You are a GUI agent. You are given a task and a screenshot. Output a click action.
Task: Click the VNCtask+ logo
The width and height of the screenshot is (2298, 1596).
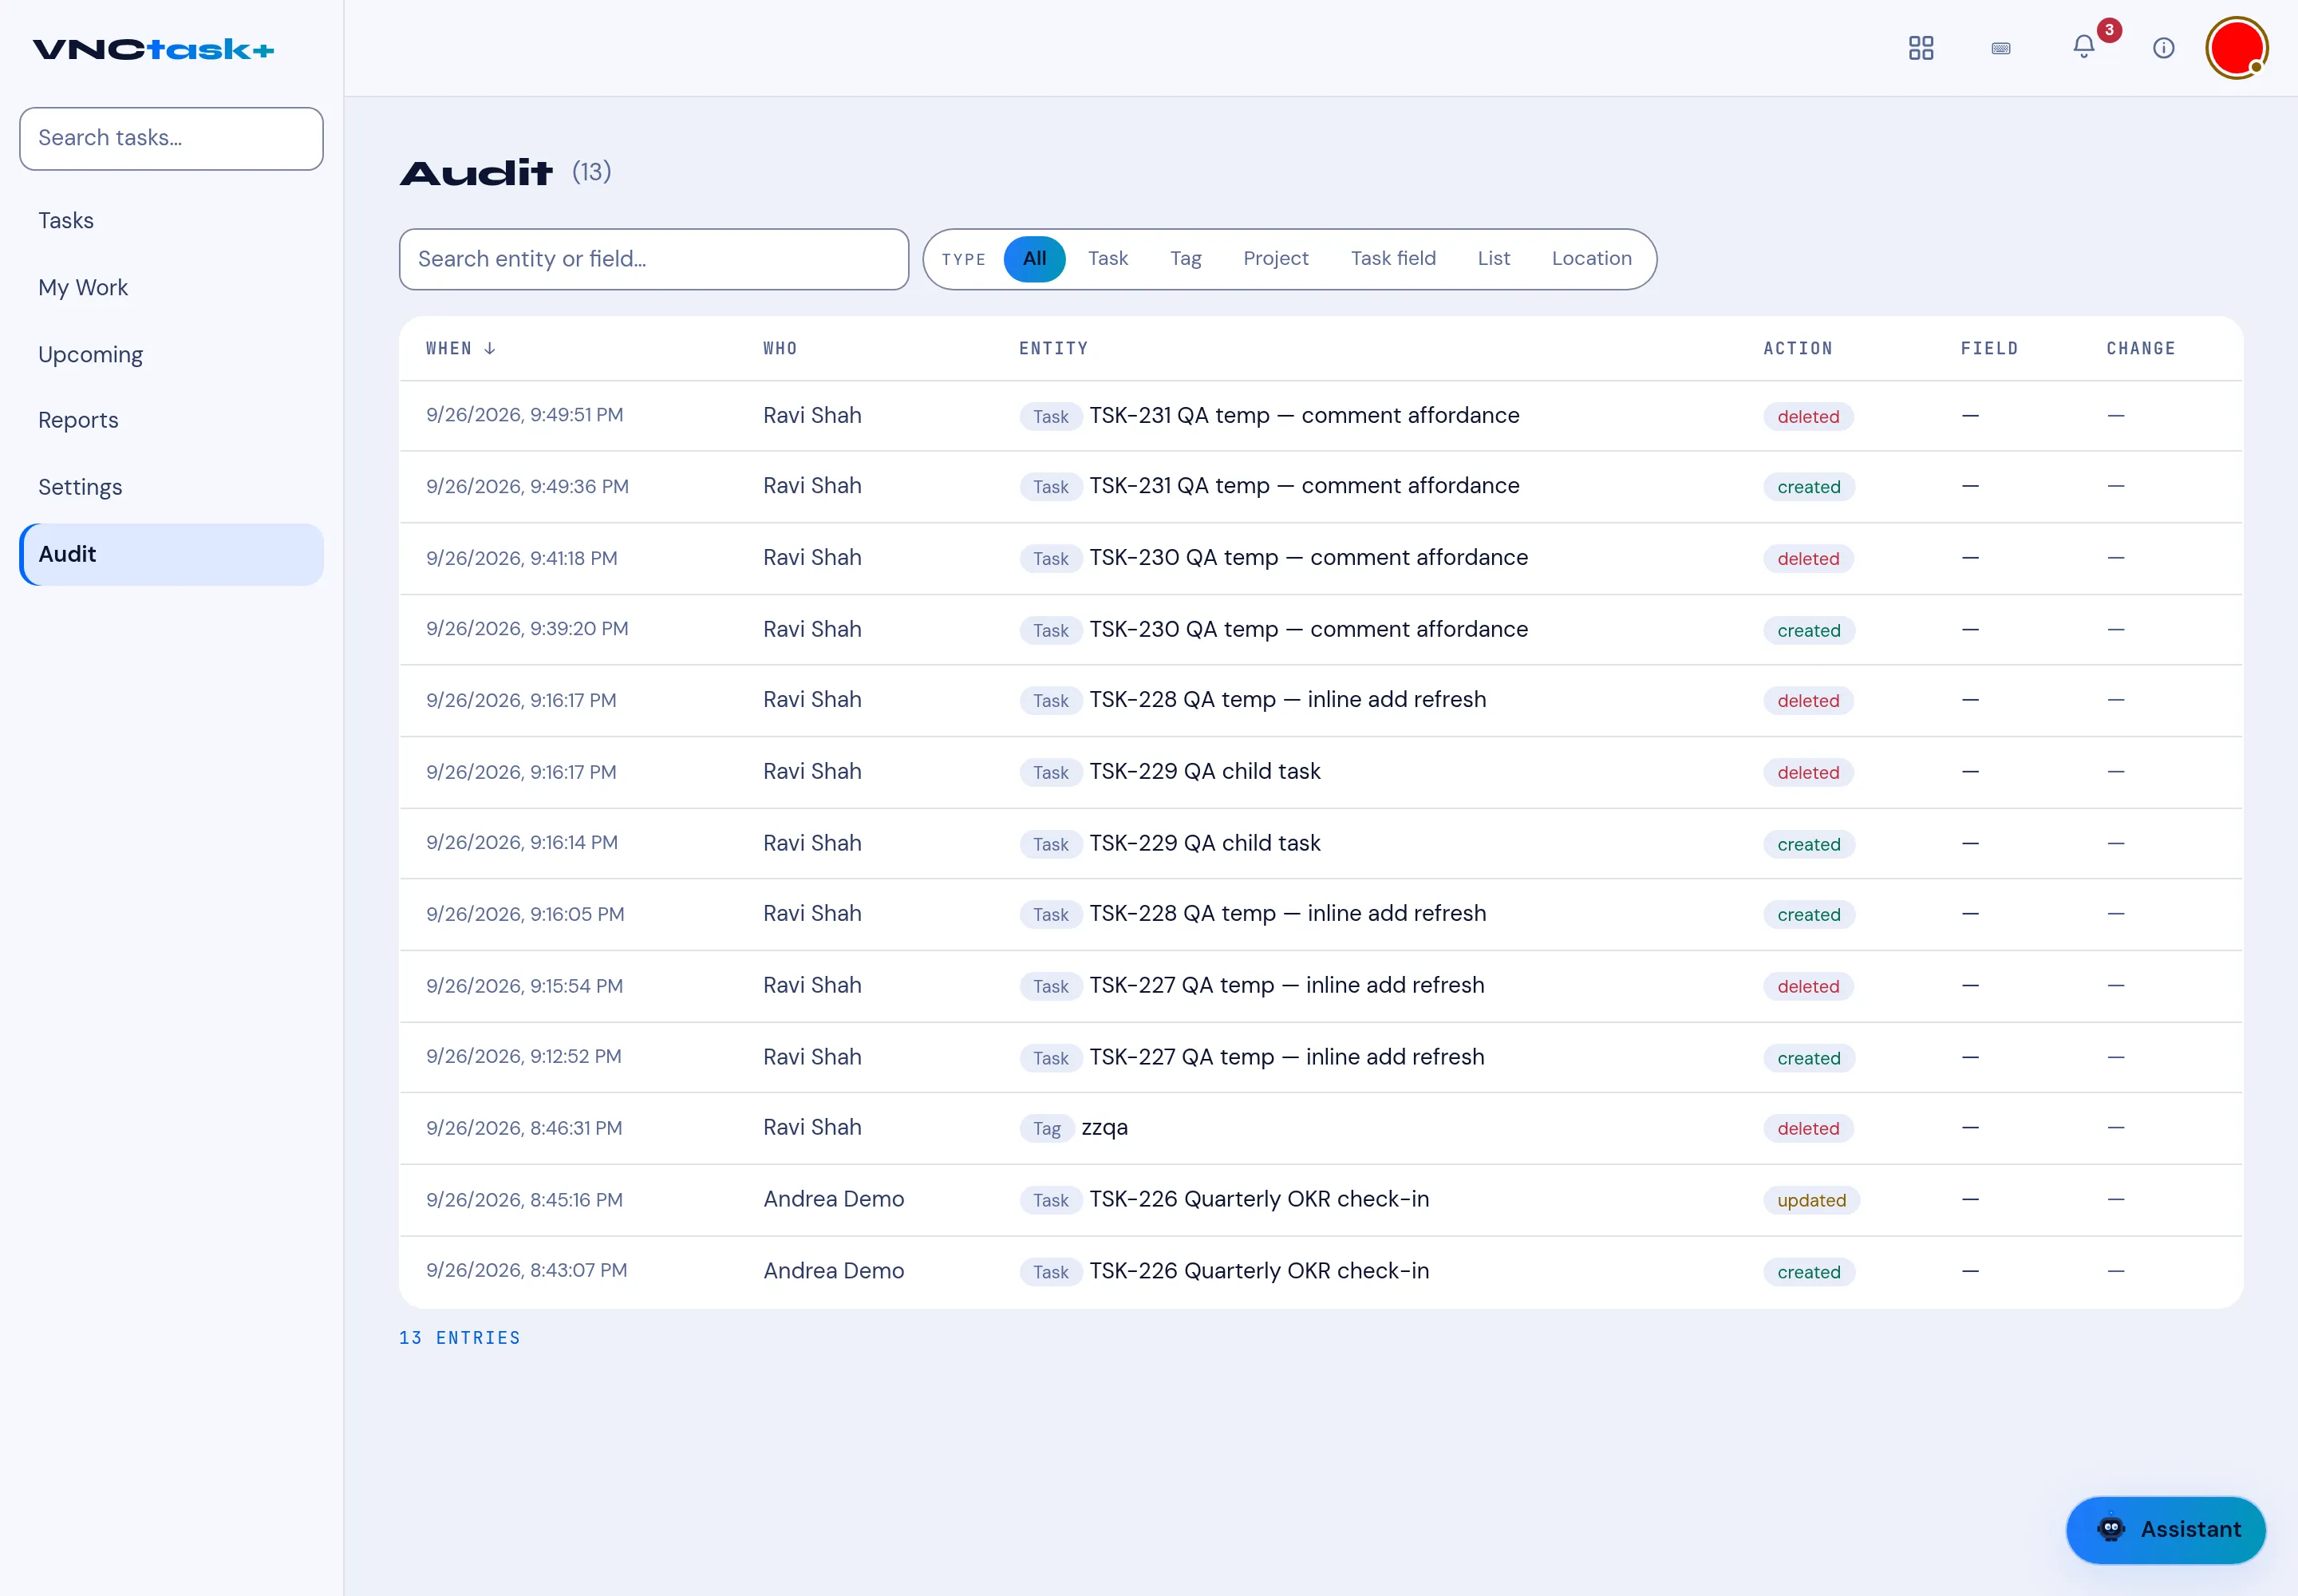pyautogui.click(x=153, y=50)
